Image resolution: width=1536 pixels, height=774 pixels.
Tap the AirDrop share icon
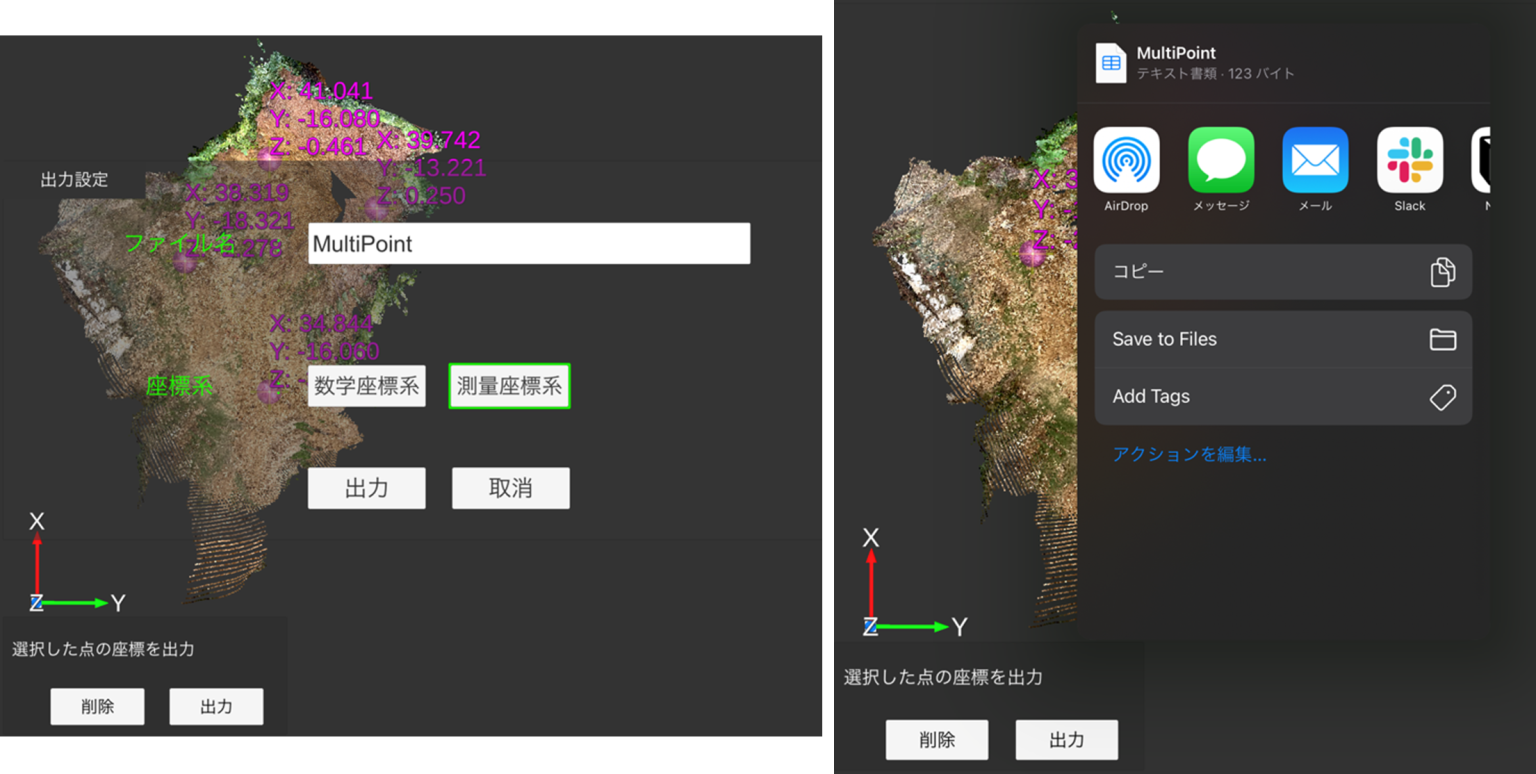(x=1126, y=160)
